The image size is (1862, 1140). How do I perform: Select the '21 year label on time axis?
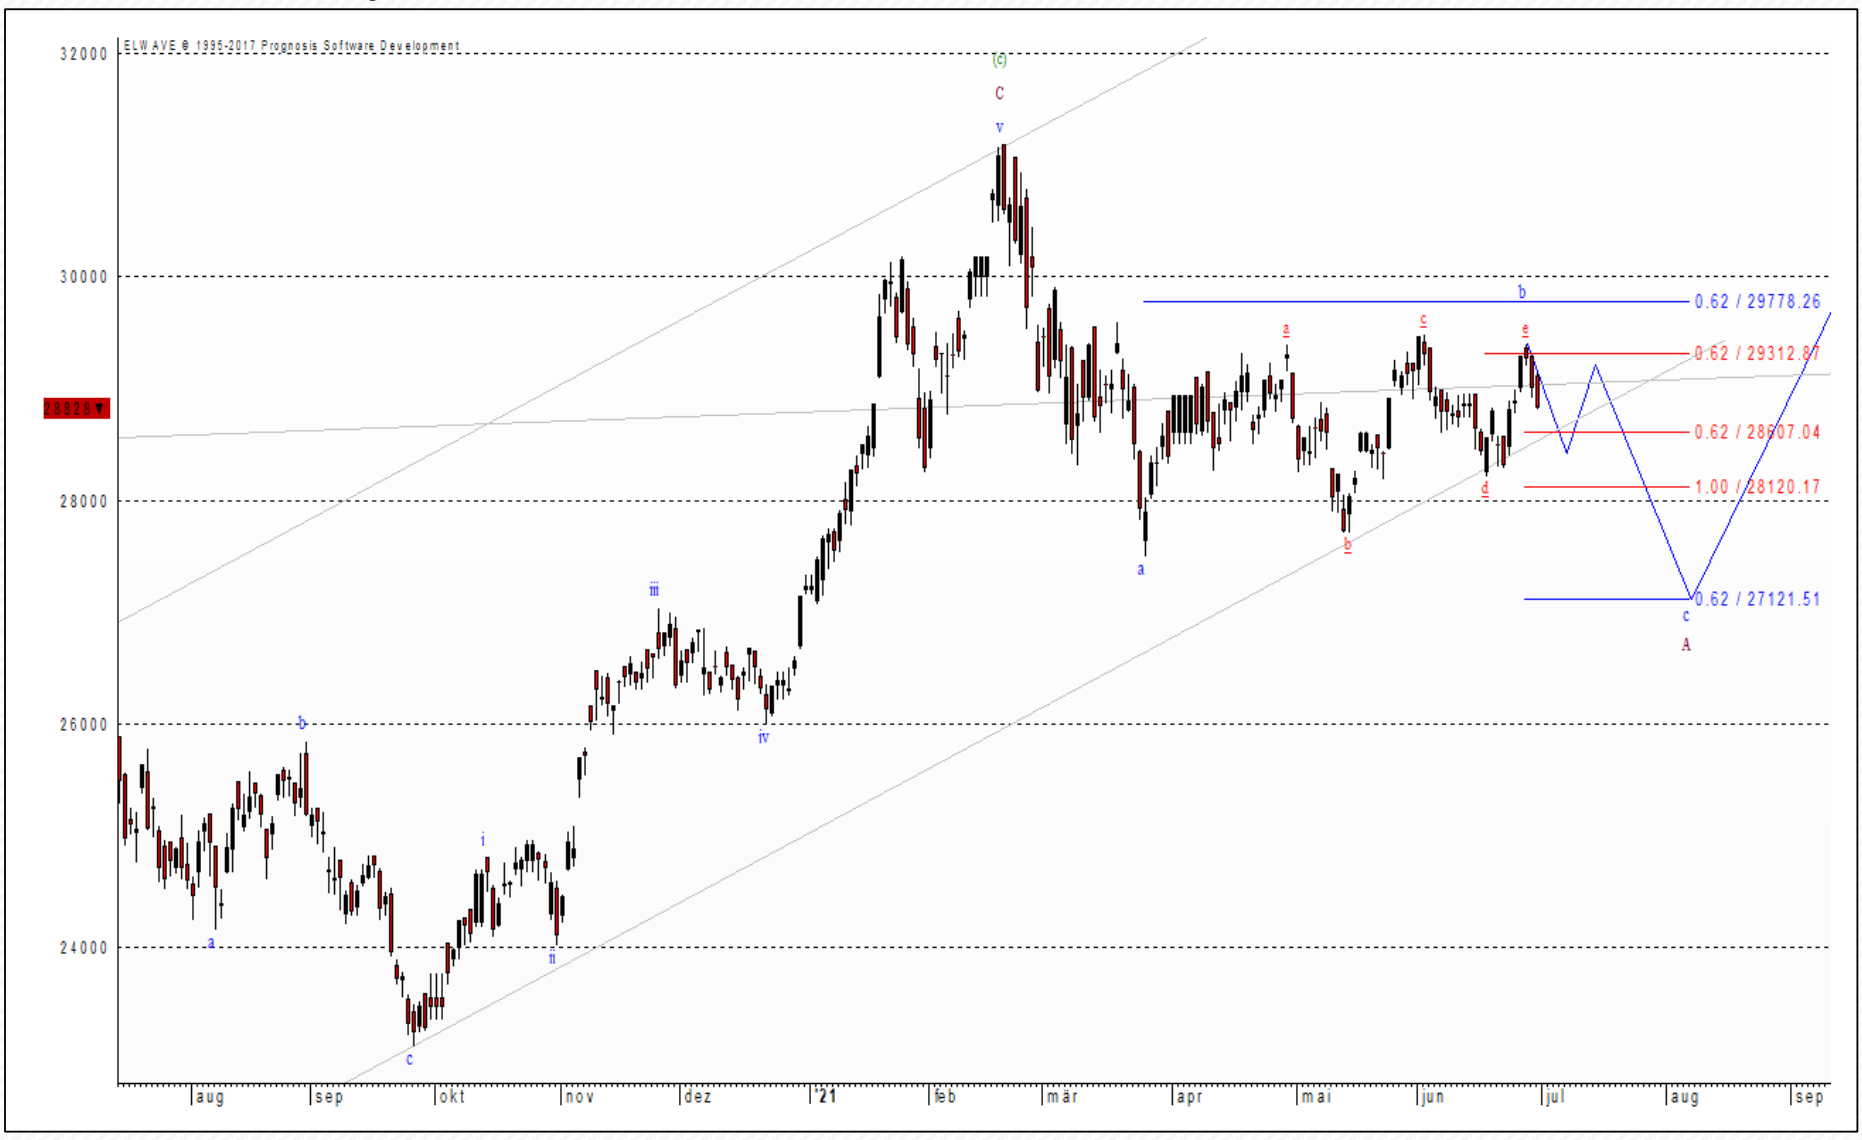pyautogui.click(x=825, y=1097)
